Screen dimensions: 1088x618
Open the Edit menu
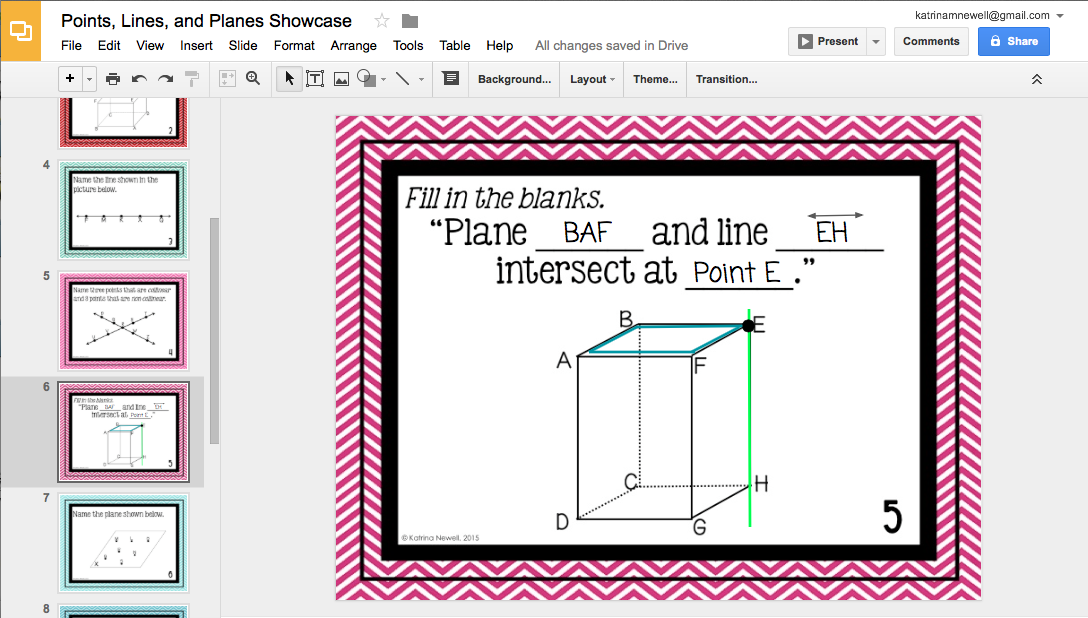(109, 46)
